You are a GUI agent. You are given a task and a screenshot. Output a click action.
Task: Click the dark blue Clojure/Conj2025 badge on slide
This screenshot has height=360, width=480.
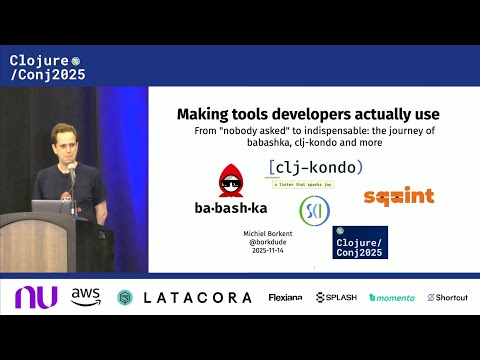pos(360,242)
